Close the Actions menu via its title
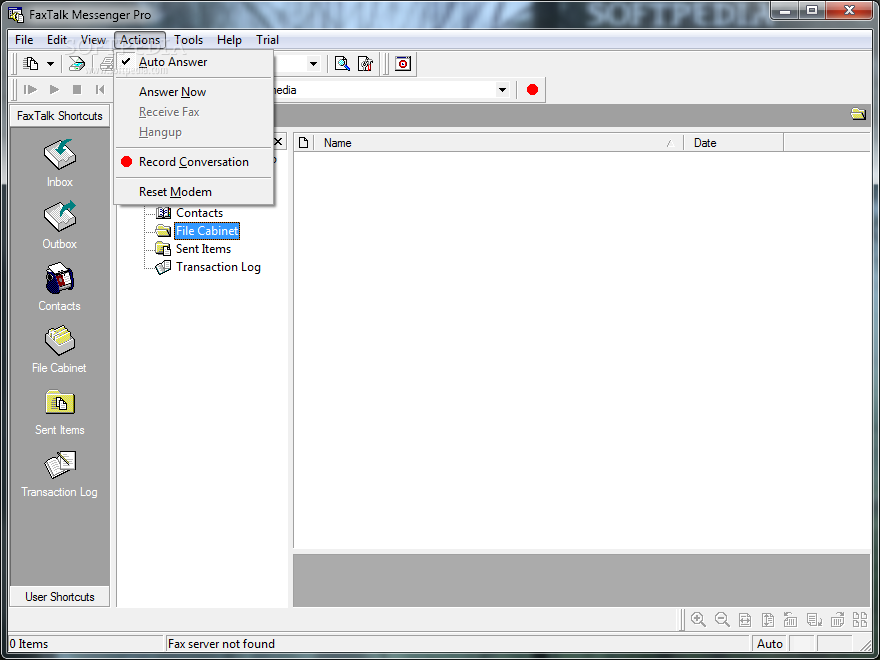880x660 pixels. pos(140,40)
